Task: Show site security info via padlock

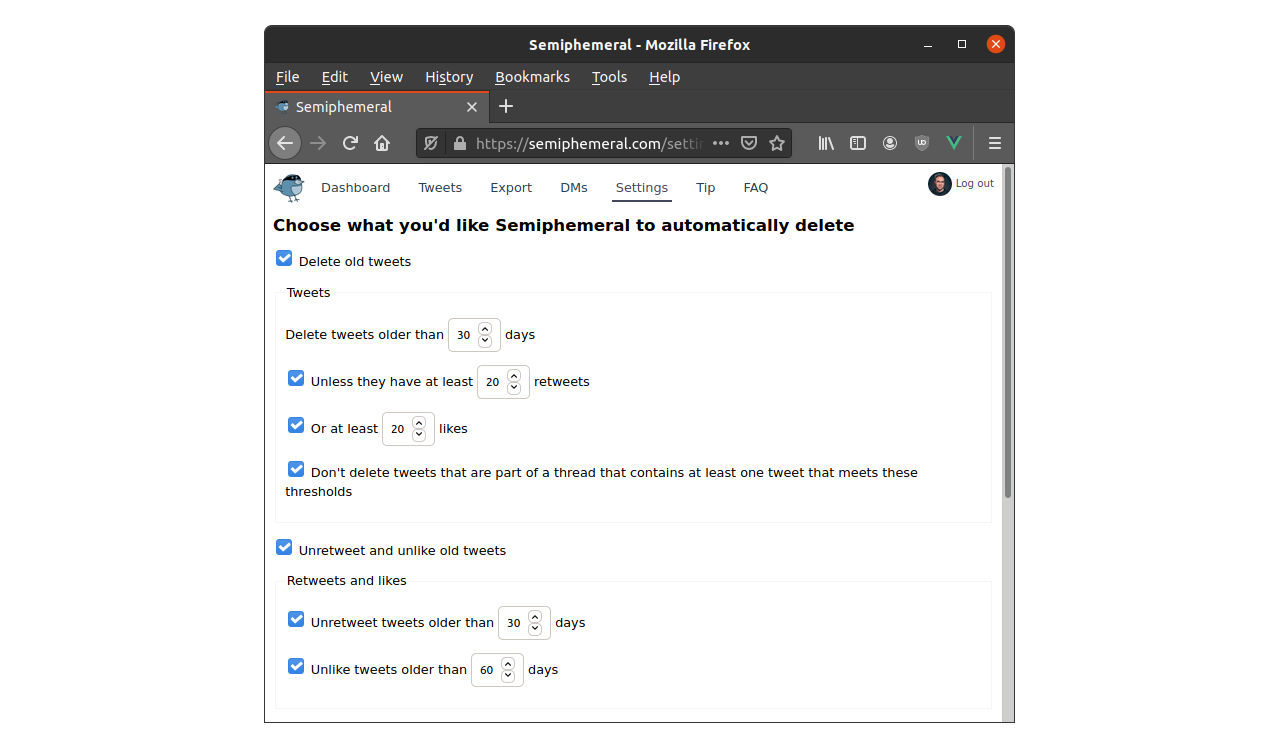Action: tap(460, 143)
